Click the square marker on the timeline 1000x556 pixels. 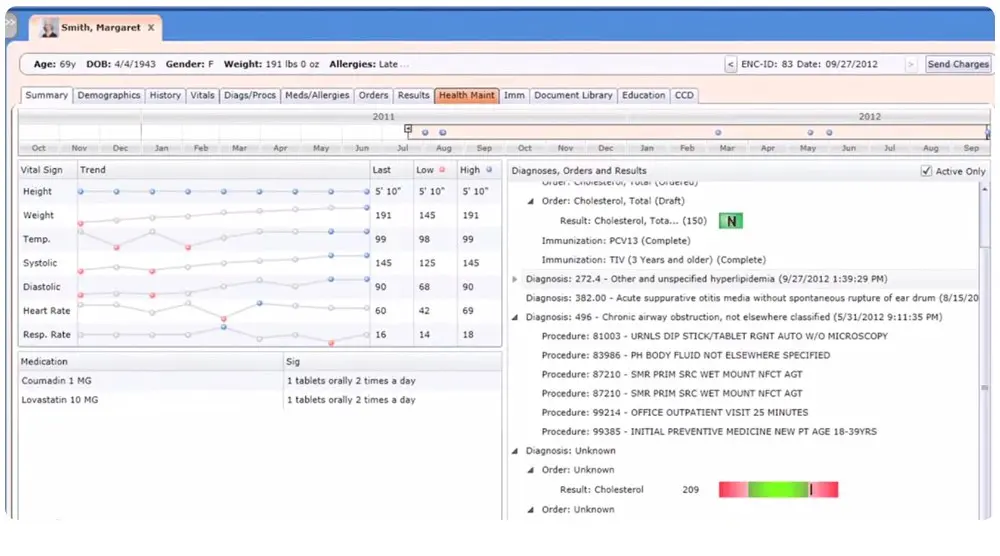[408, 129]
